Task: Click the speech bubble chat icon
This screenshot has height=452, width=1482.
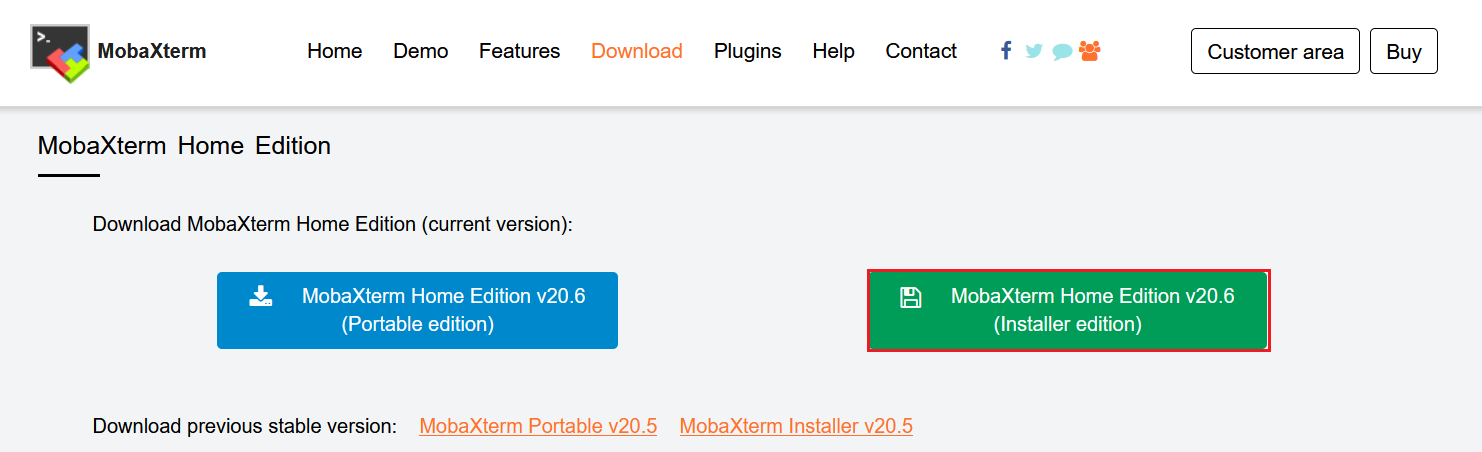Action: tap(1062, 52)
